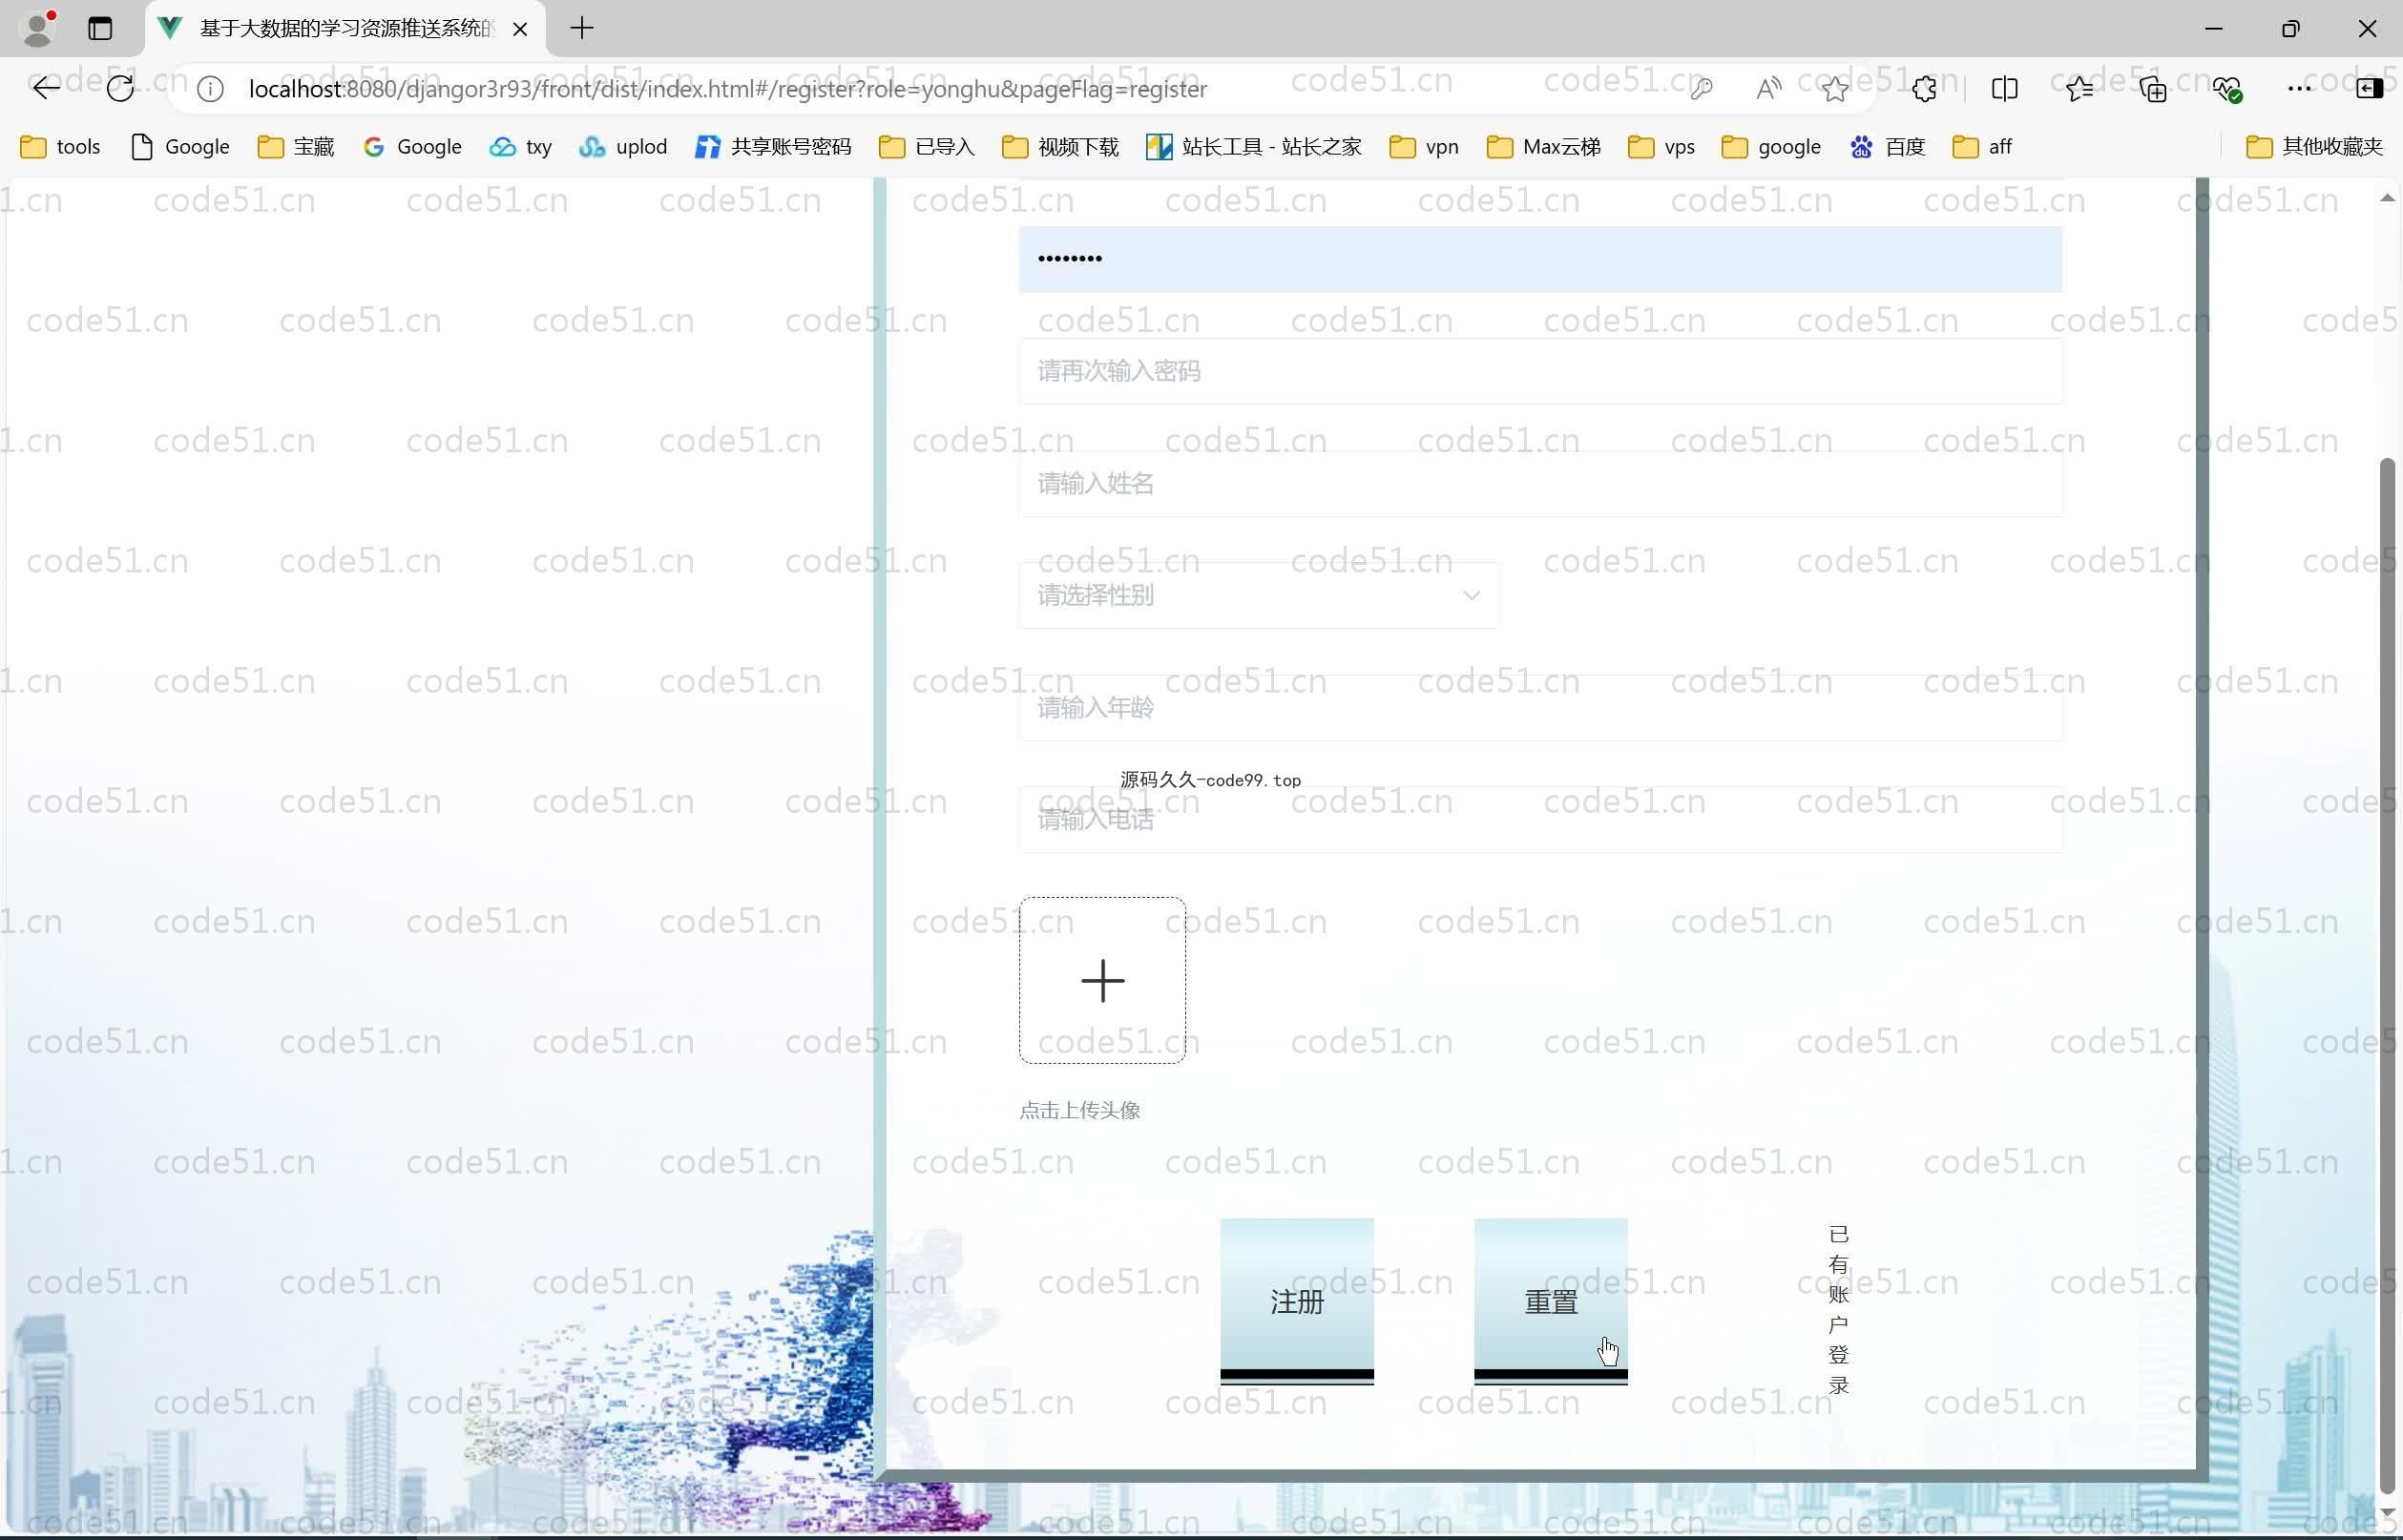Image resolution: width=2403 pixels, height=1540 pixels.
Task: Click the scrollbar up arrow
Action: [x=2388, y=198]
